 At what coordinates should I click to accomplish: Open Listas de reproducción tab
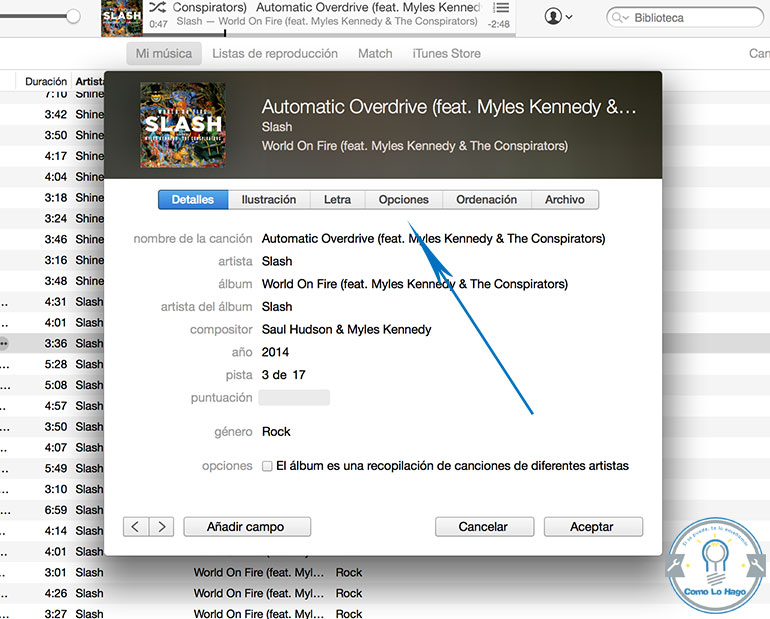(275, 54)
